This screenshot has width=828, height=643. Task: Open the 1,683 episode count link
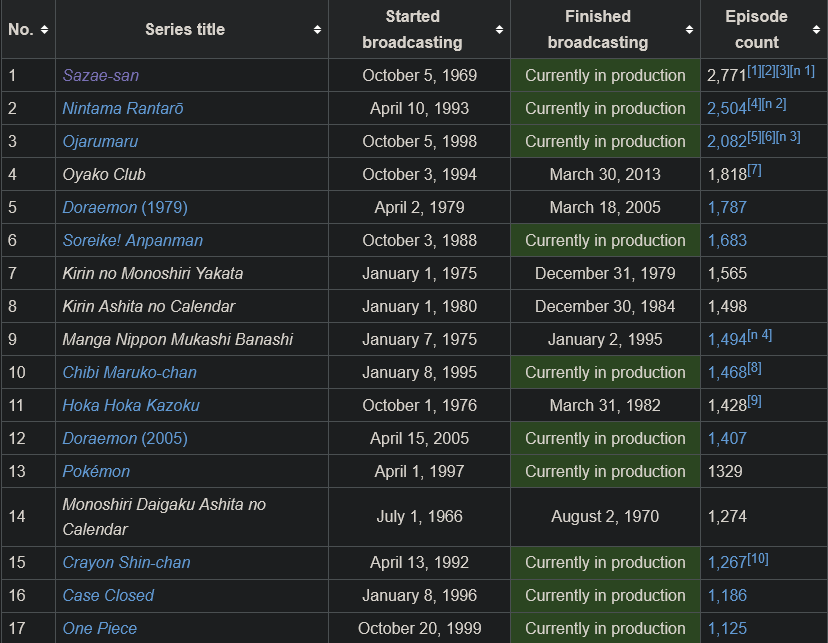point(727,240)
